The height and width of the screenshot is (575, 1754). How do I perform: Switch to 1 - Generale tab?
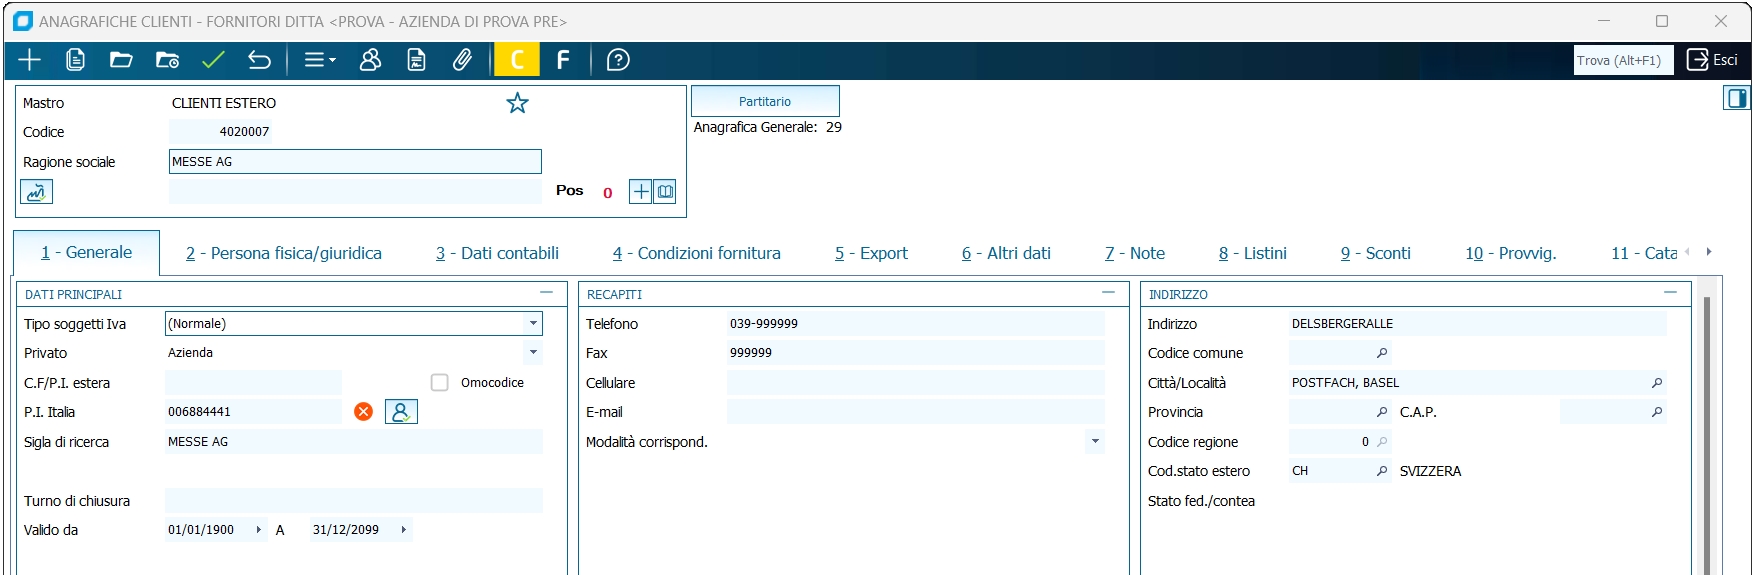(x=87, y=253)
